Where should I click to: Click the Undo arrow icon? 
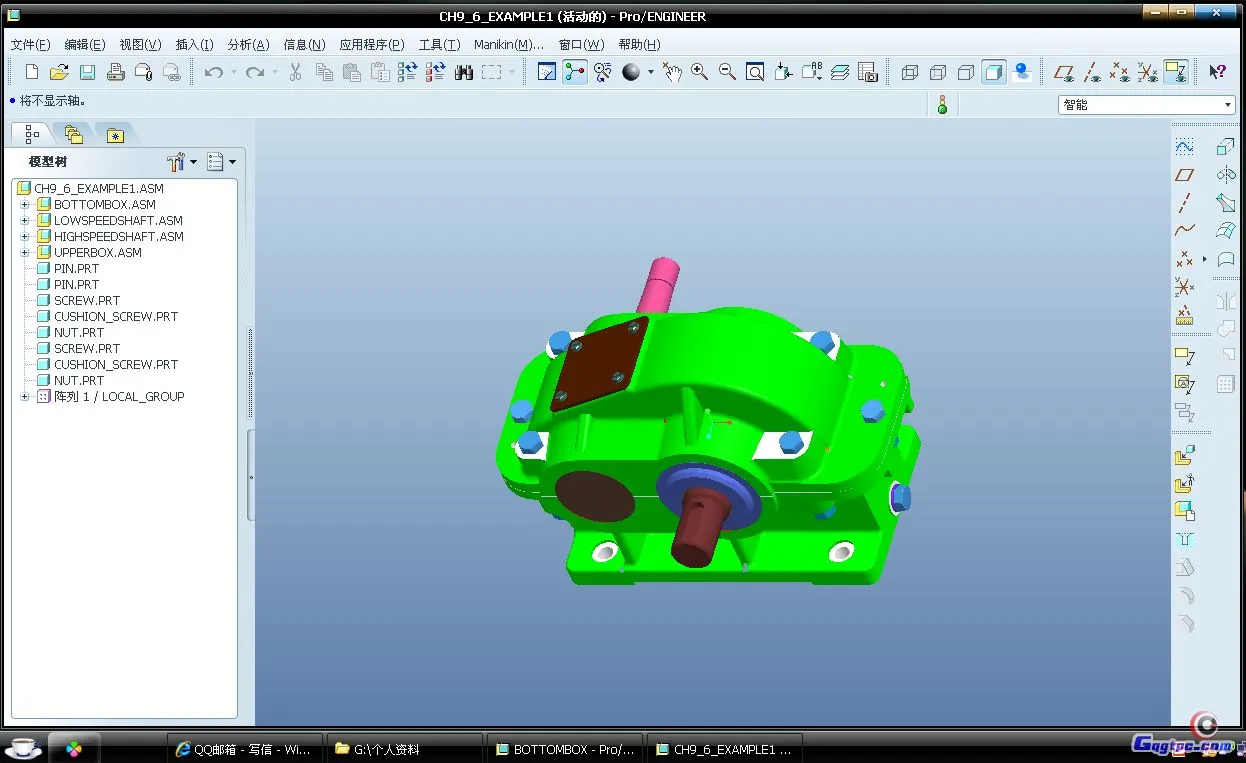(213, 72)
